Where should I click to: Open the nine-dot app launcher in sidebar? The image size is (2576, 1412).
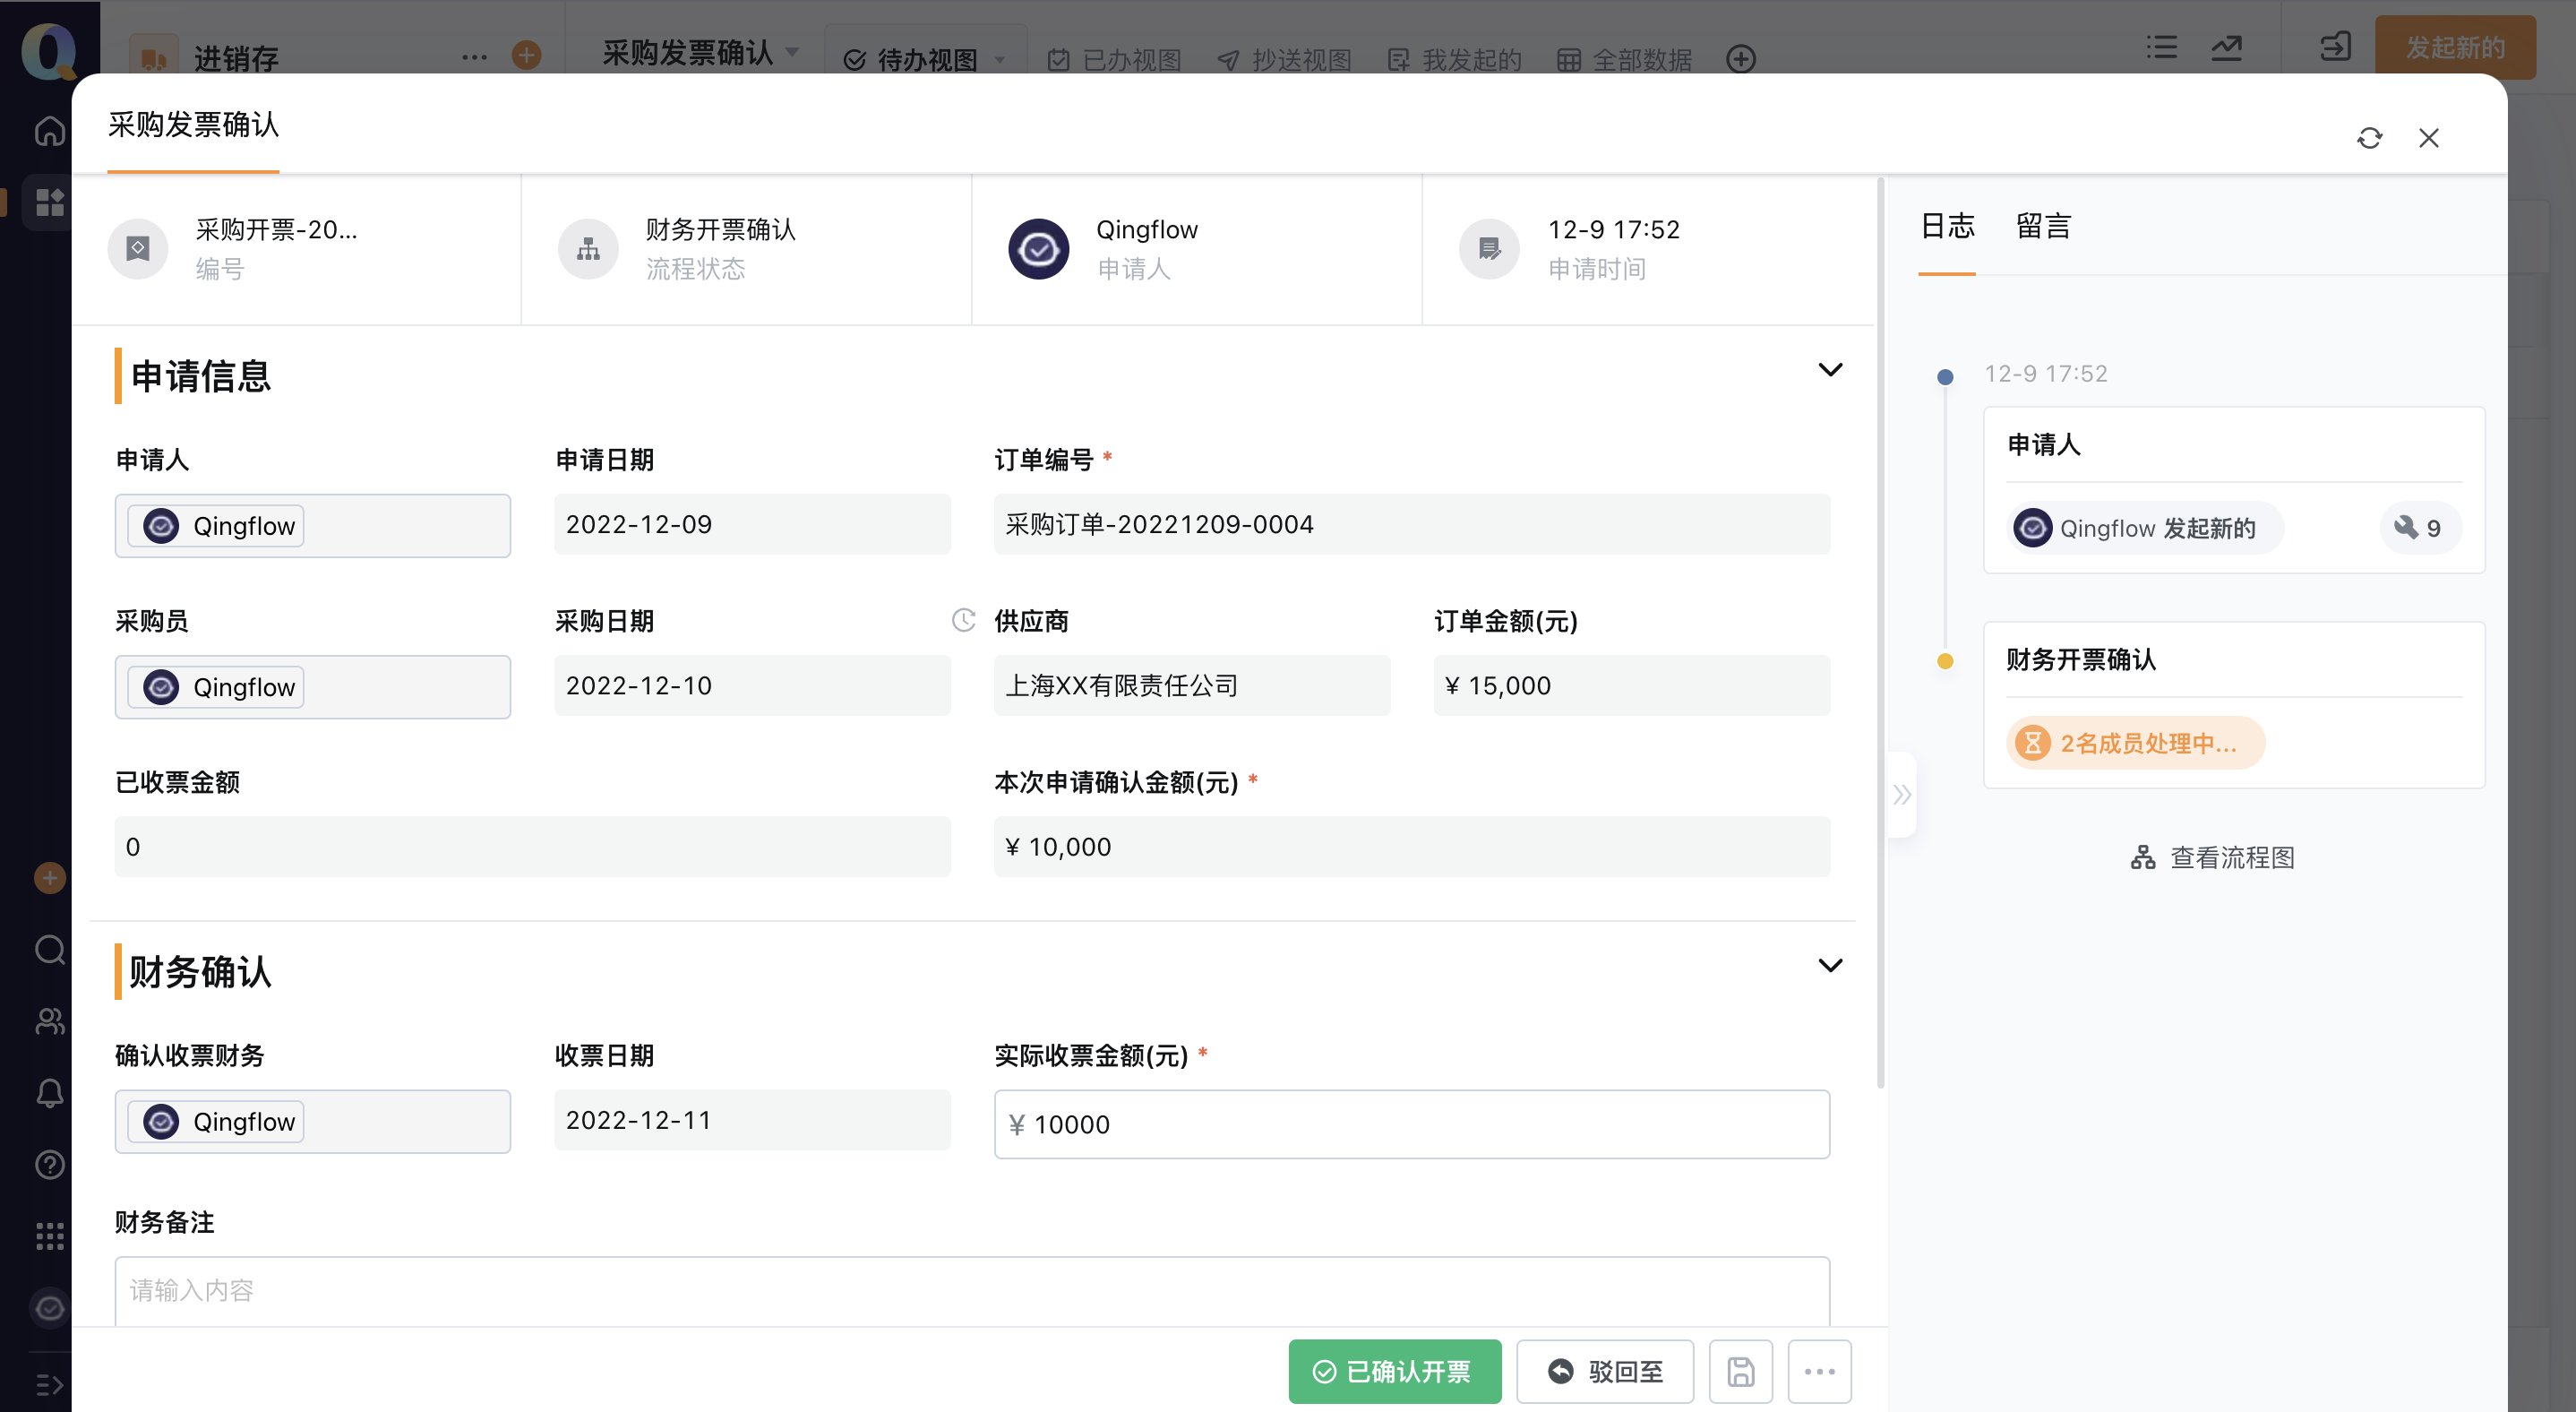50,1237
